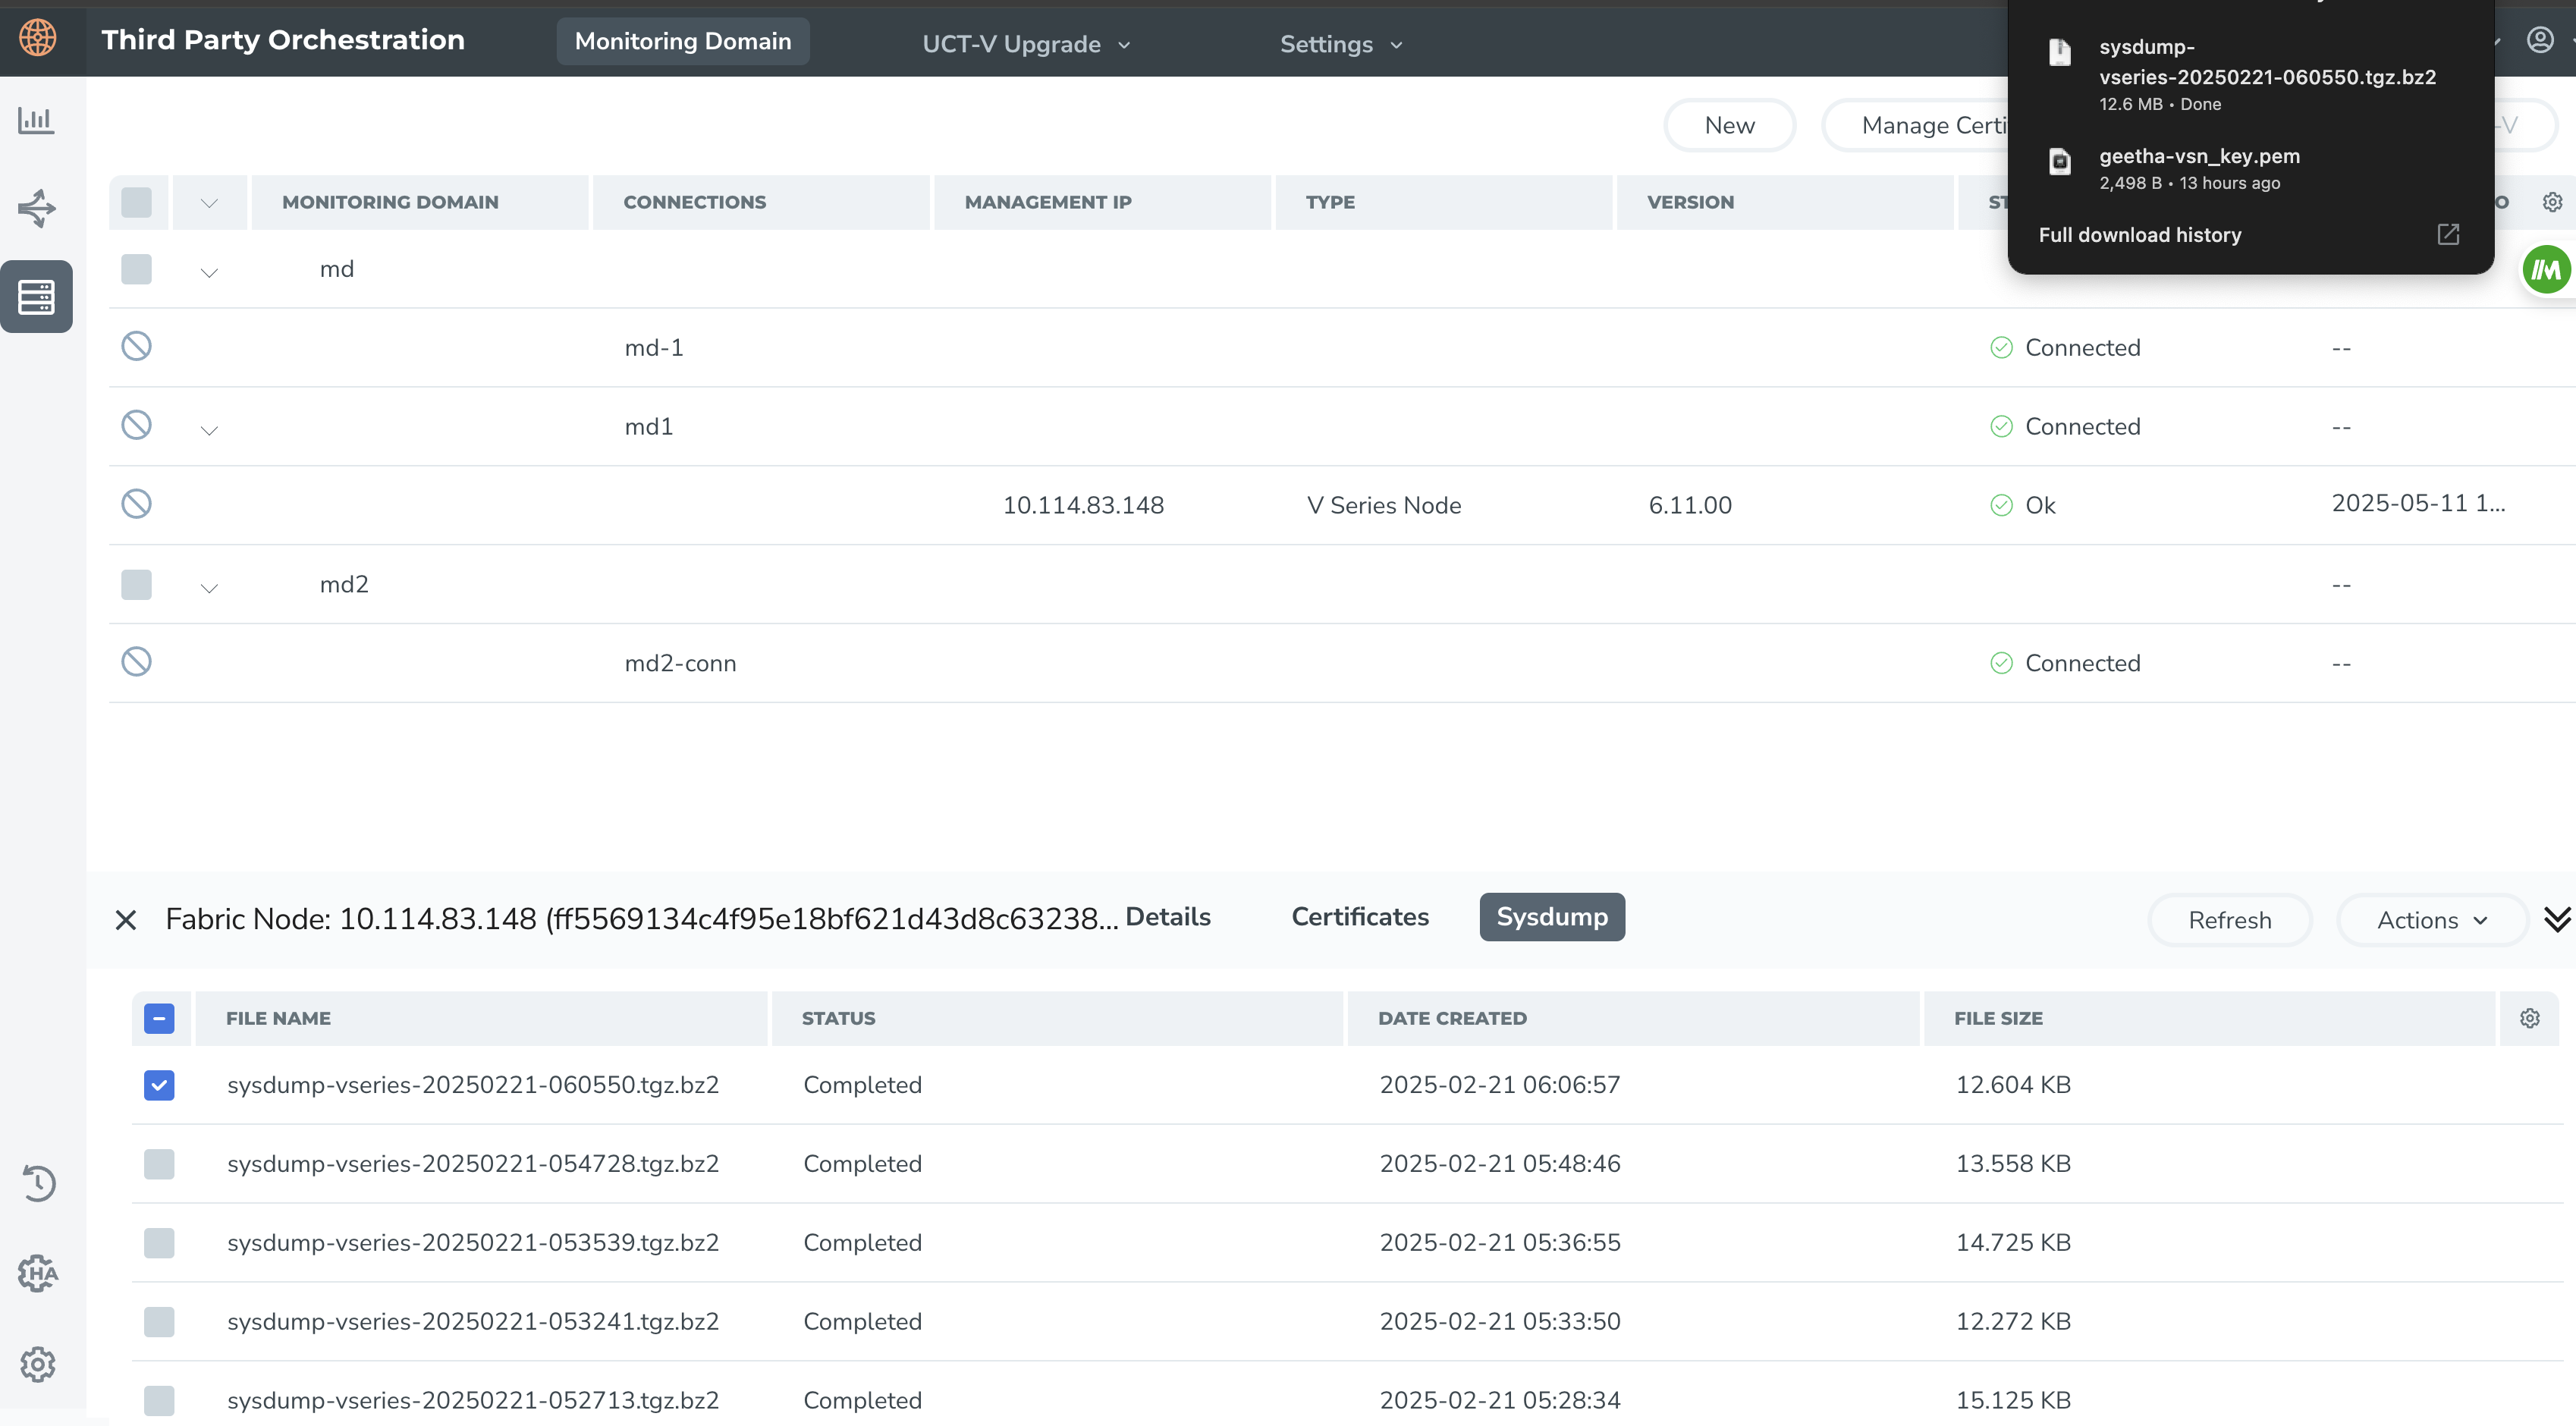Click the history clock sidebar icon
2576x1426 pixels.
[38, 1183]
